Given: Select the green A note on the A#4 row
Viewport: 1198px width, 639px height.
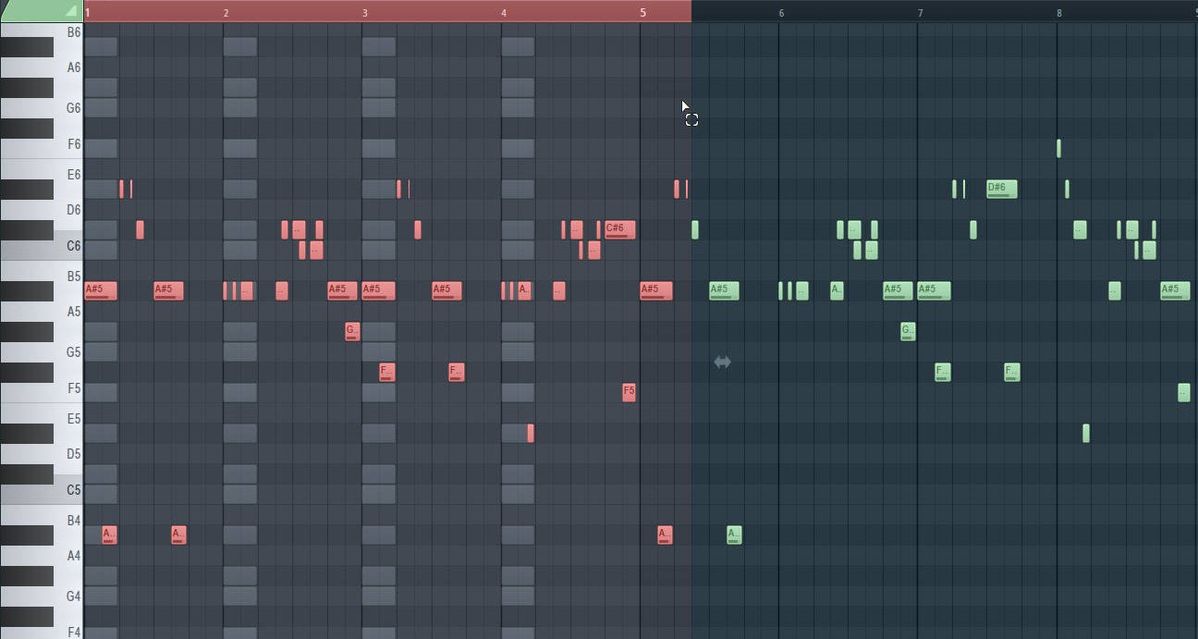Looking at the screenshot, I should point(734,535).
